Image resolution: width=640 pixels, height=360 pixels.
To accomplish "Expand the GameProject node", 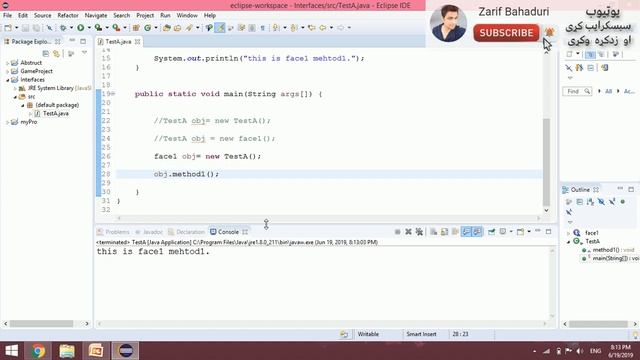I will [7, 71].
